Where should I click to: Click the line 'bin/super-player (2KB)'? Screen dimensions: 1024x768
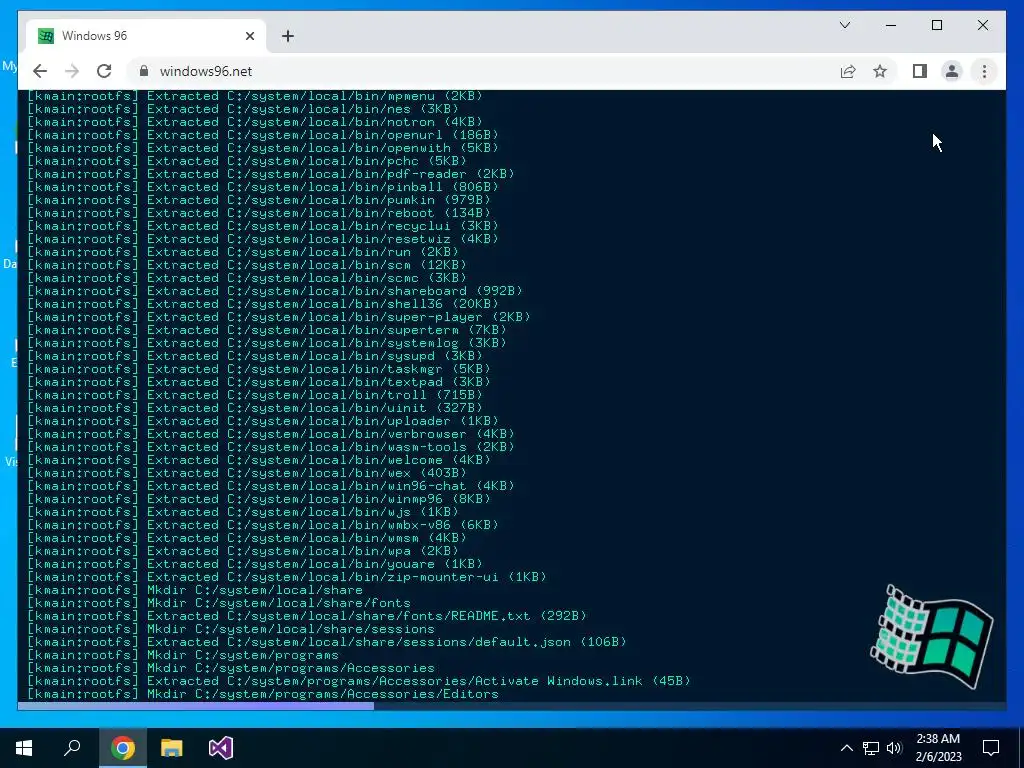tap(279, 317)
